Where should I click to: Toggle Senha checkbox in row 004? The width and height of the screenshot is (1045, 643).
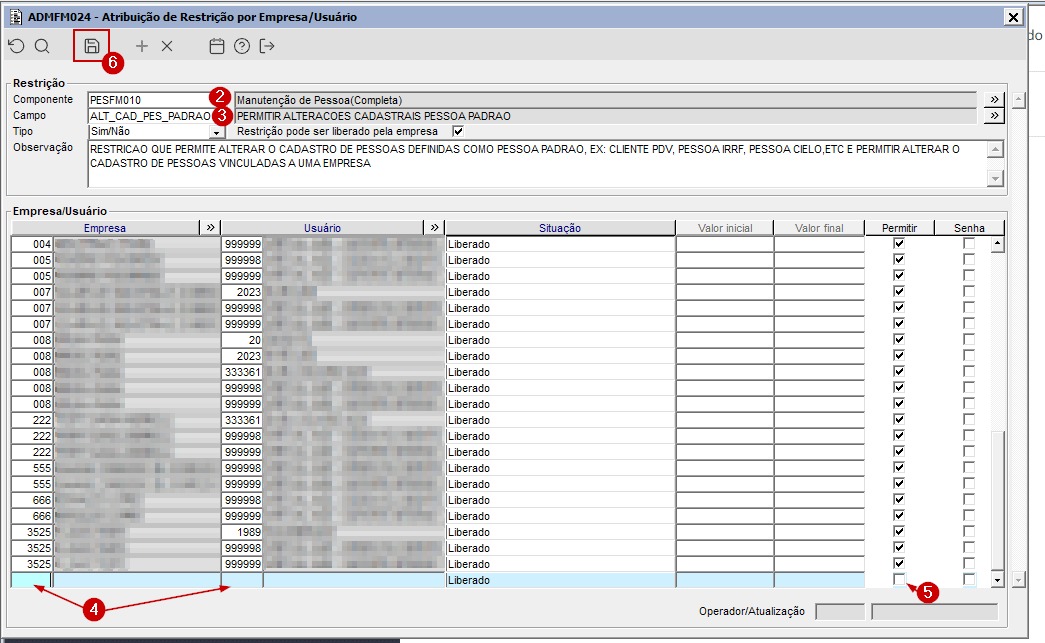[x=969, y=244]
